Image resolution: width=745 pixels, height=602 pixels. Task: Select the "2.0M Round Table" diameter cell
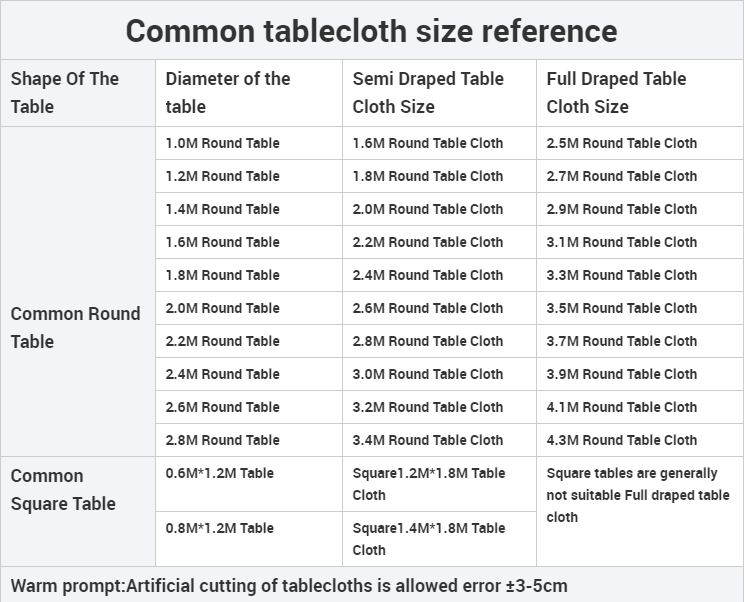pos(223,308)
